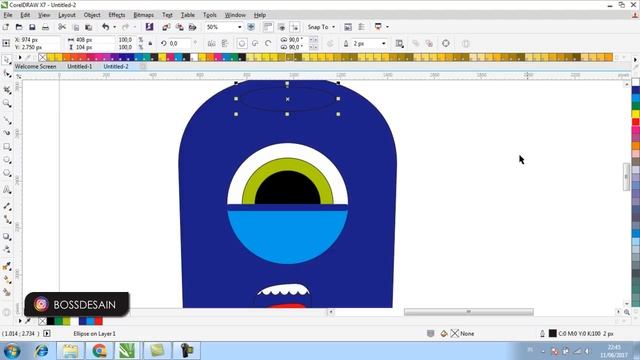The height and width of the screenshot is (360, 640).
Task: Click the Cut scissors icon
Action: 62,27
